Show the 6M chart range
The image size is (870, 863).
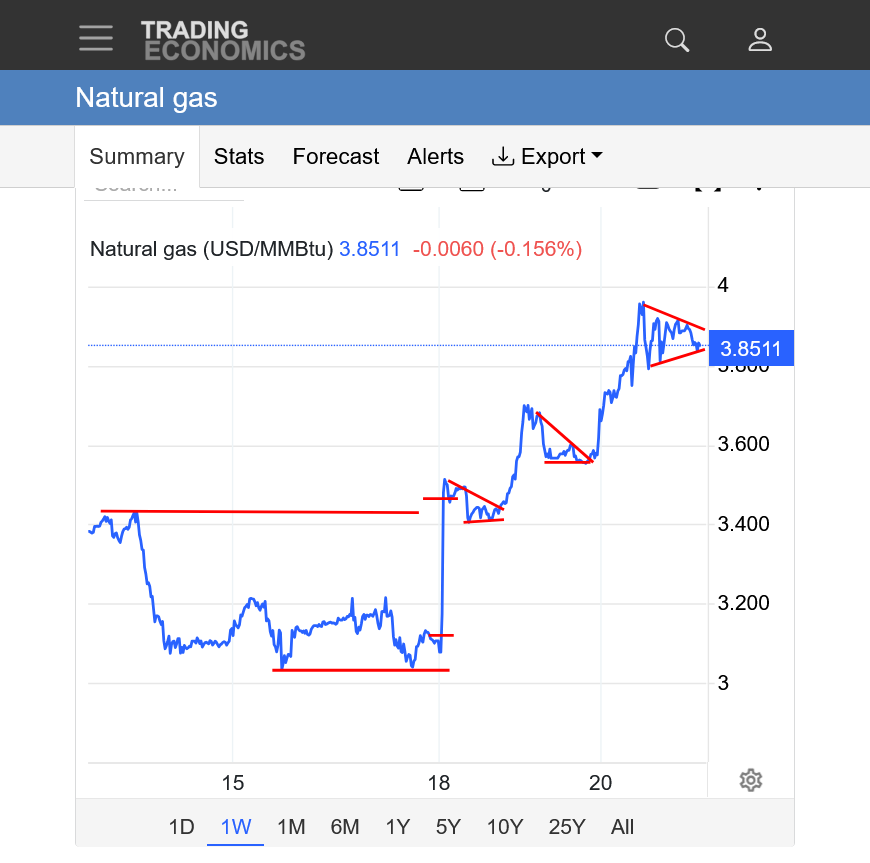345,827
